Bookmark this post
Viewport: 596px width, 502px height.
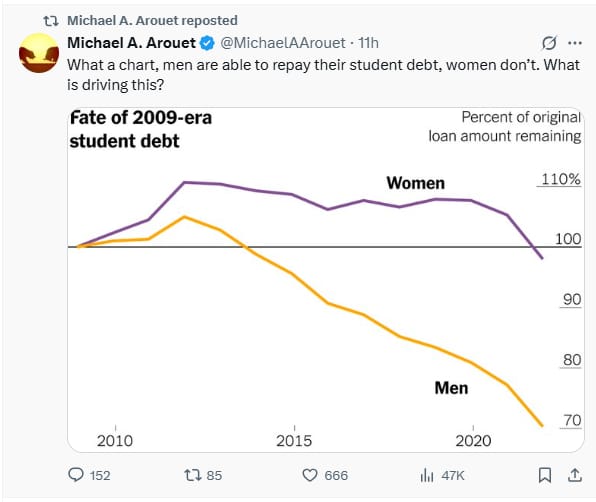(x=545, y=475)
